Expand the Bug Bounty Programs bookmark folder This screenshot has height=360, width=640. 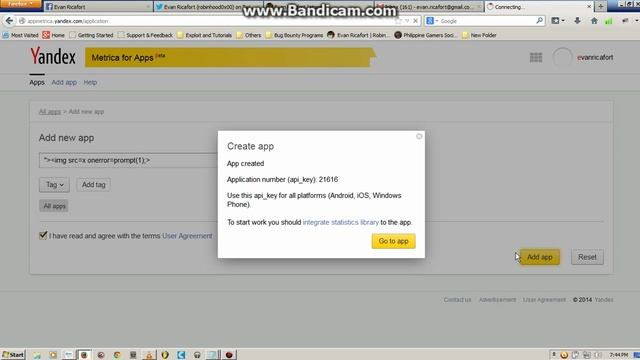pos(294,35)
